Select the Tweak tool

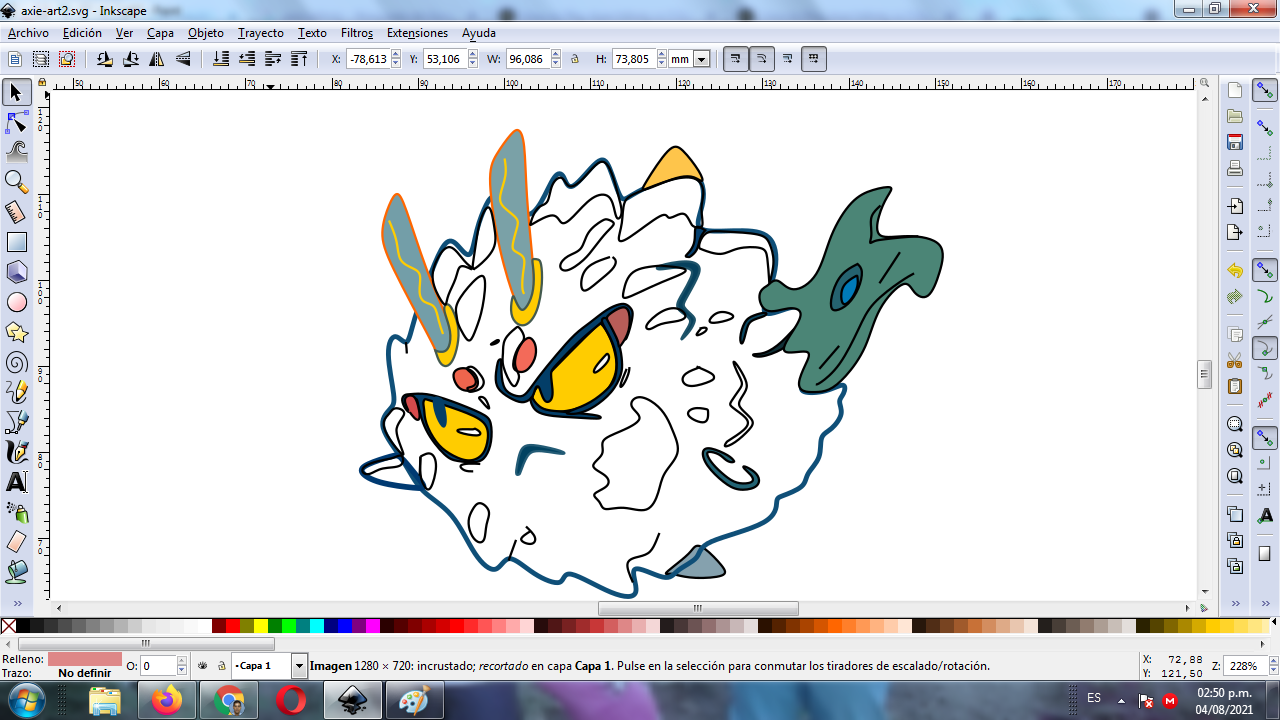16,152
